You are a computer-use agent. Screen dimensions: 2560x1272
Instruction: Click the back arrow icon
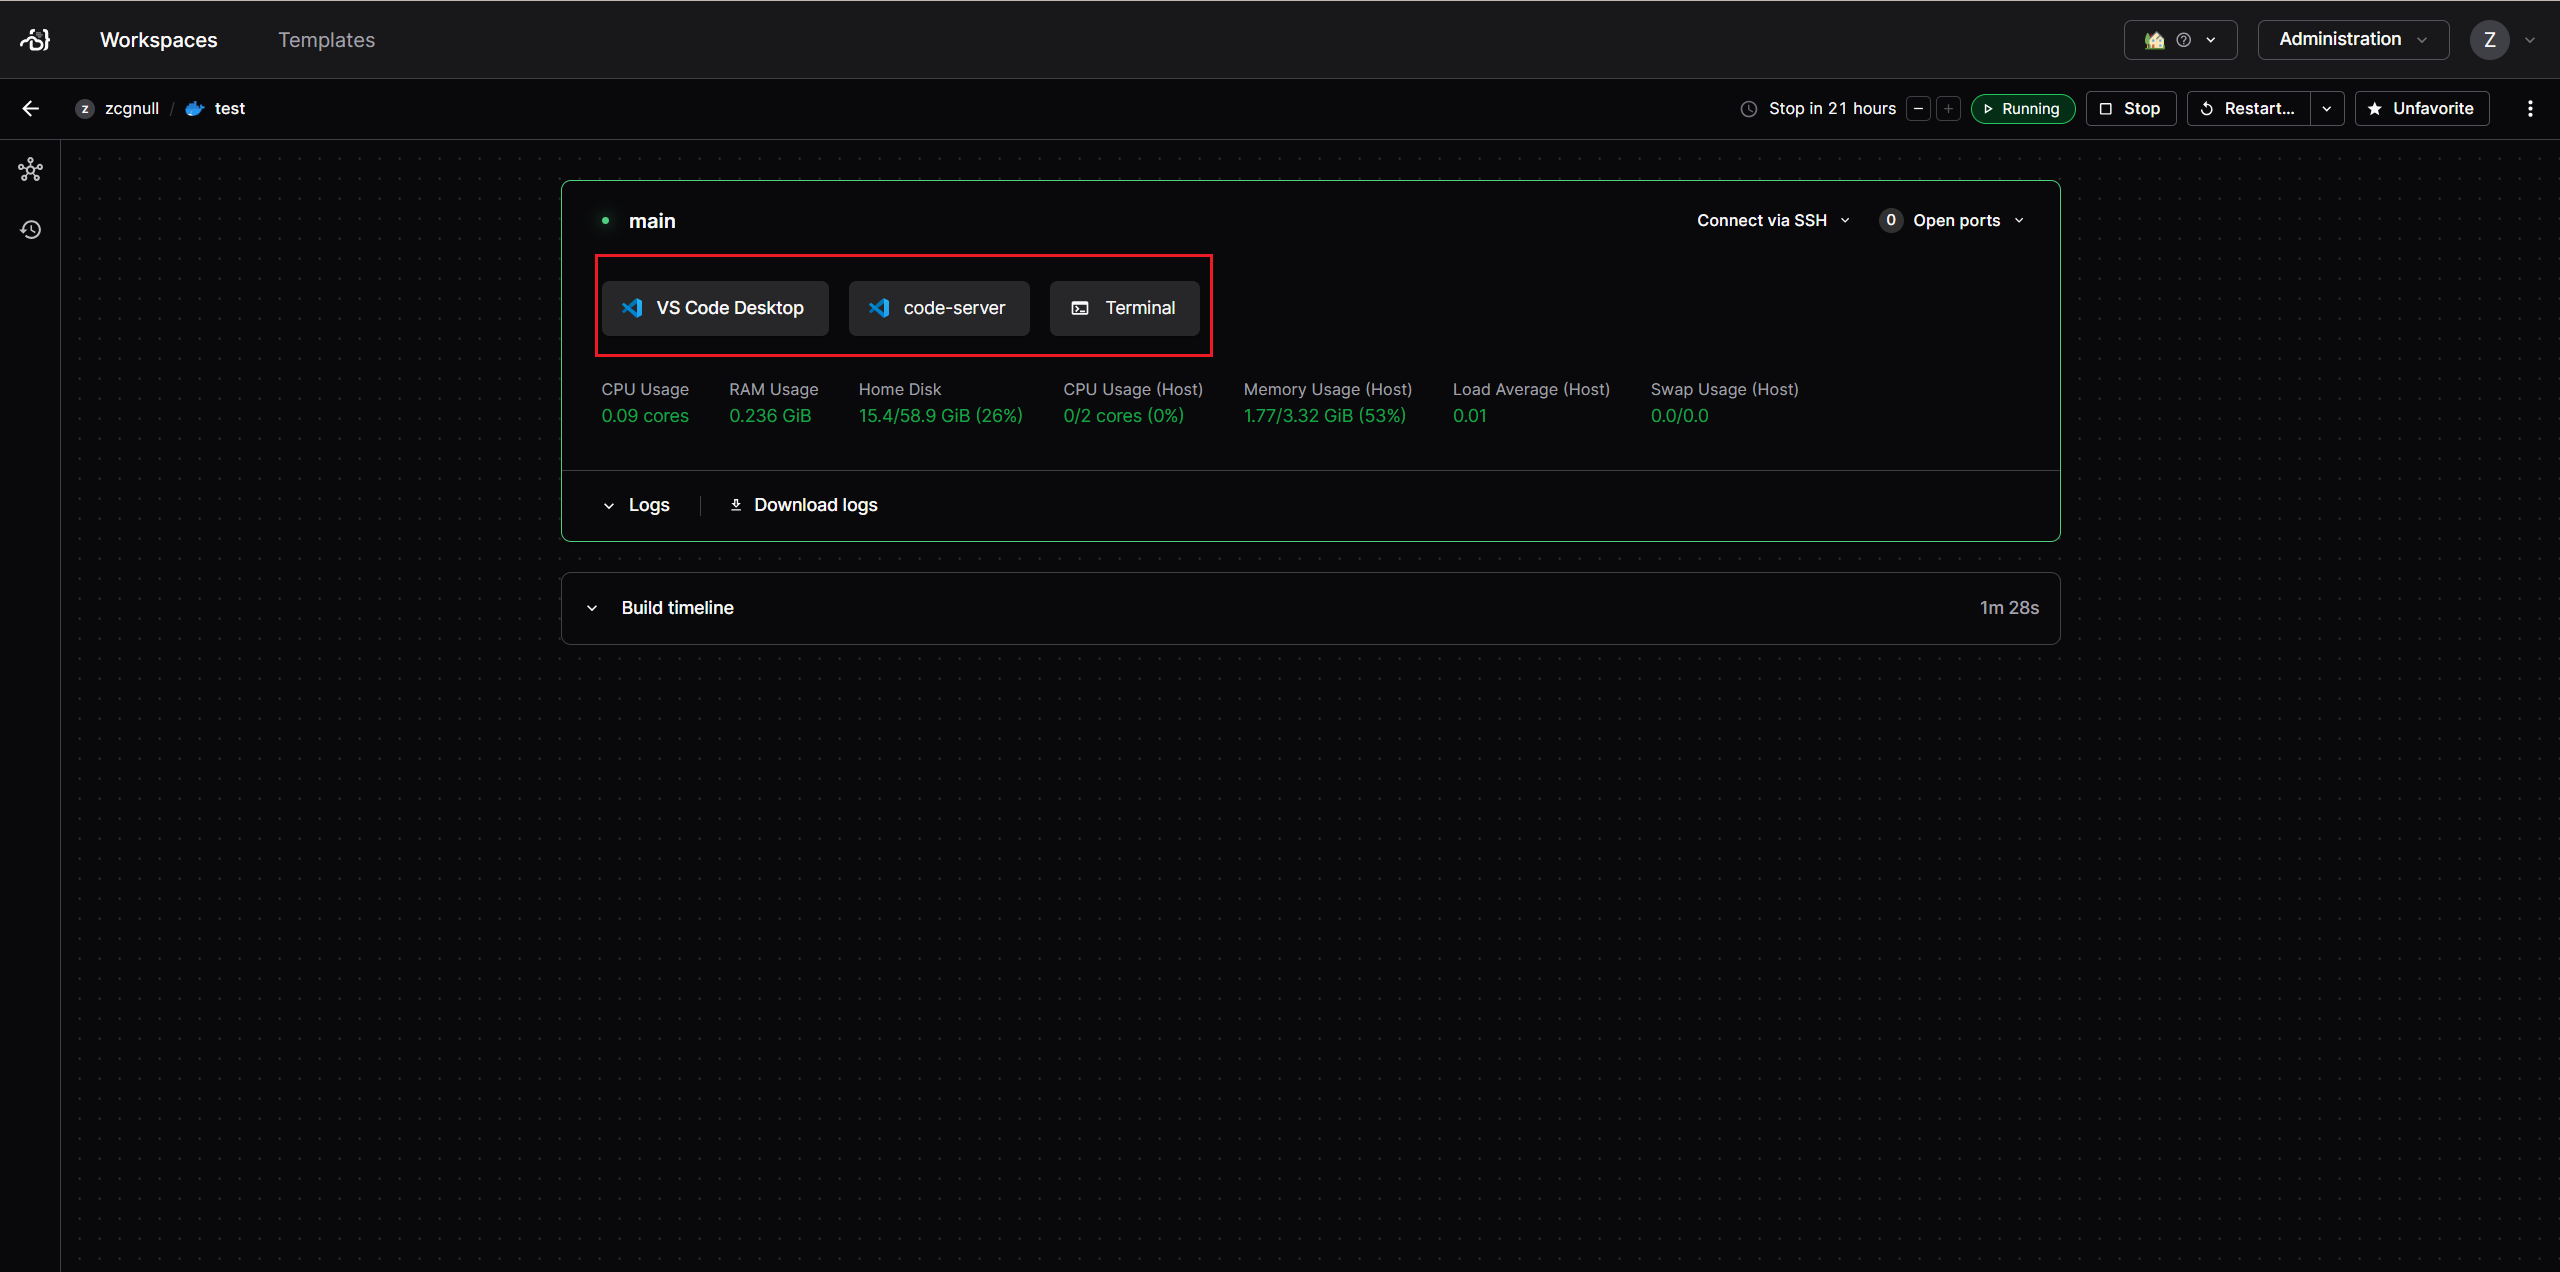tap(31, 108)
